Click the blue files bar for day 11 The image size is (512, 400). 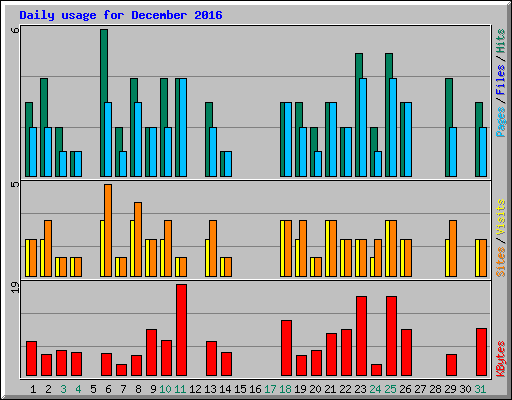pos(183,127)
